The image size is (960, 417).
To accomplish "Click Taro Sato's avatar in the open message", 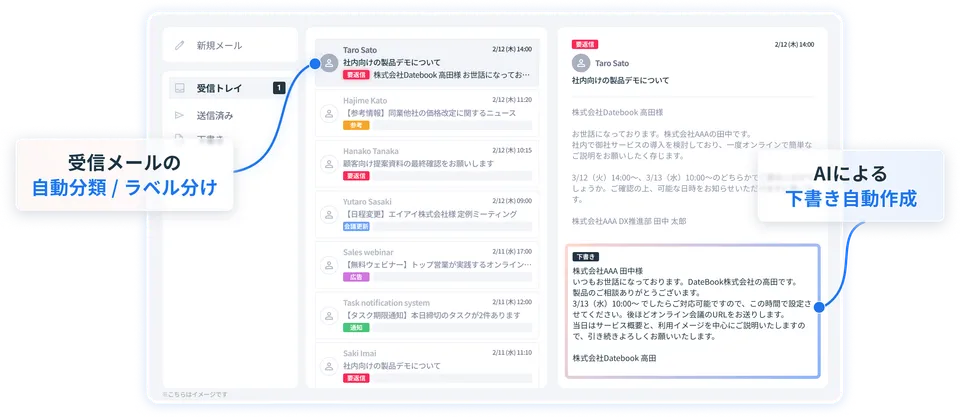I will tap(581, 63).
